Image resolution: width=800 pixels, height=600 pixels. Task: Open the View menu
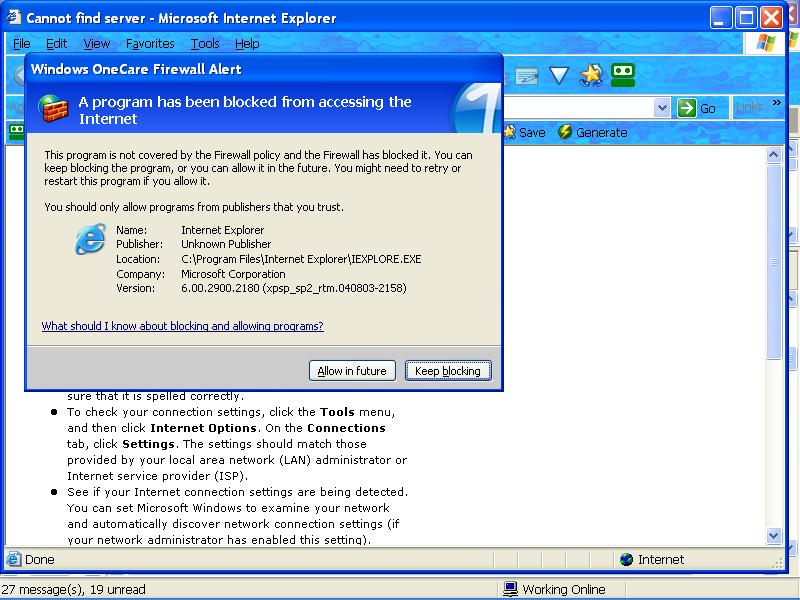click(x=96, y=44)
